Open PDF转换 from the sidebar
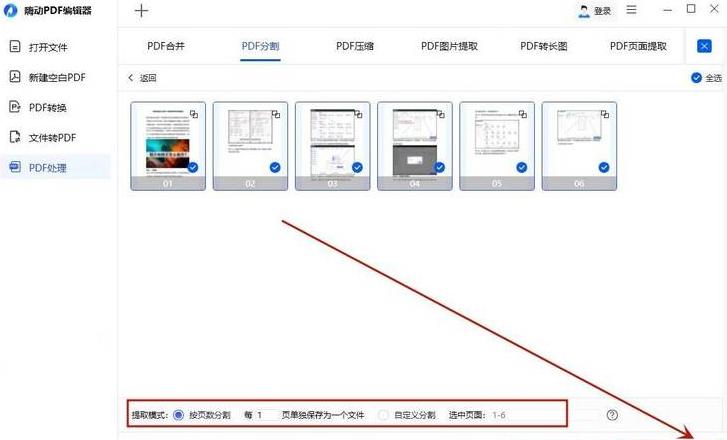 click(x=55, y=107)
